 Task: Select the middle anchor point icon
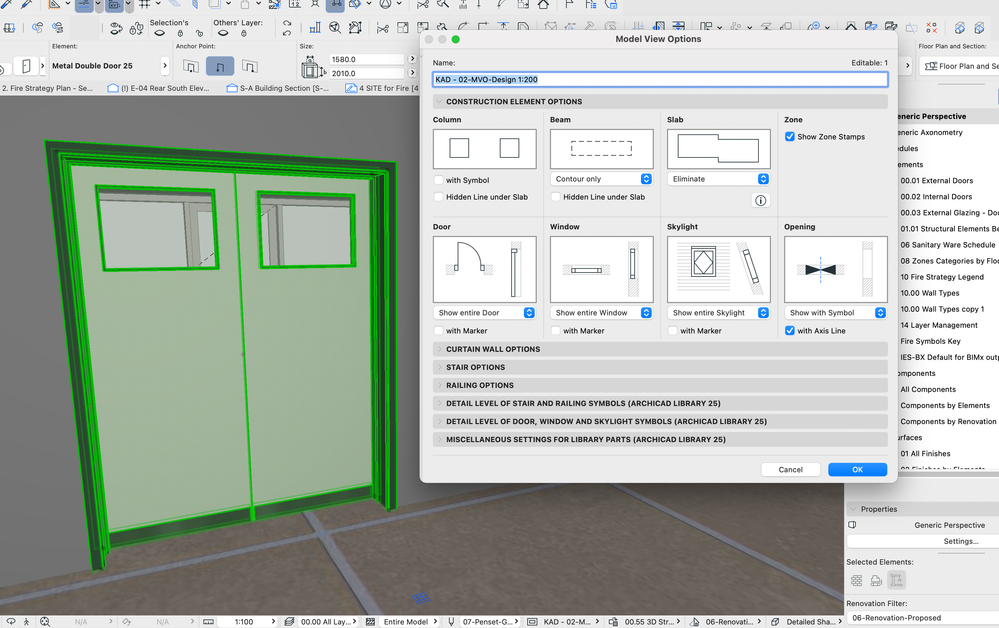click(x=220, y=67)
